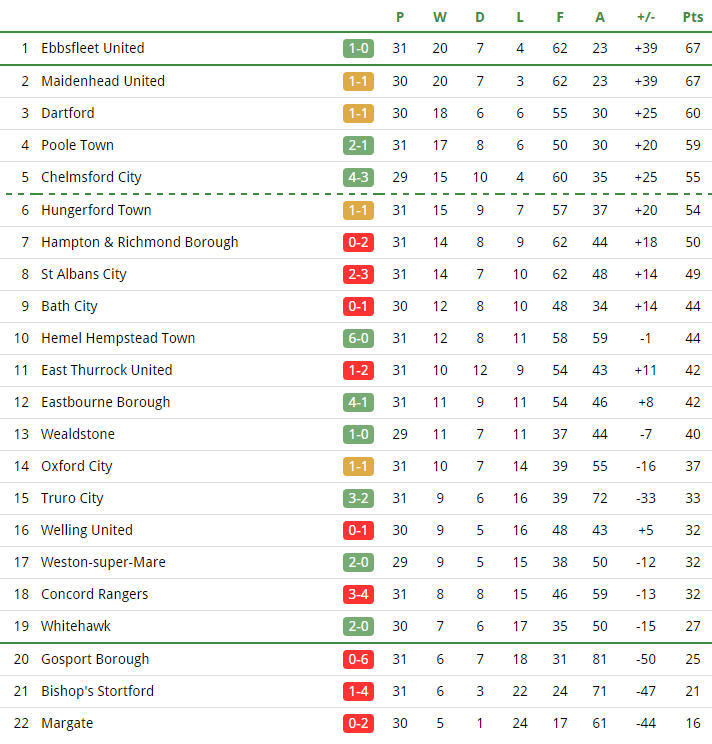This screenshot has width=712, height=744.
Task: Click the +/- goal difference header
Action: point(646,18)
